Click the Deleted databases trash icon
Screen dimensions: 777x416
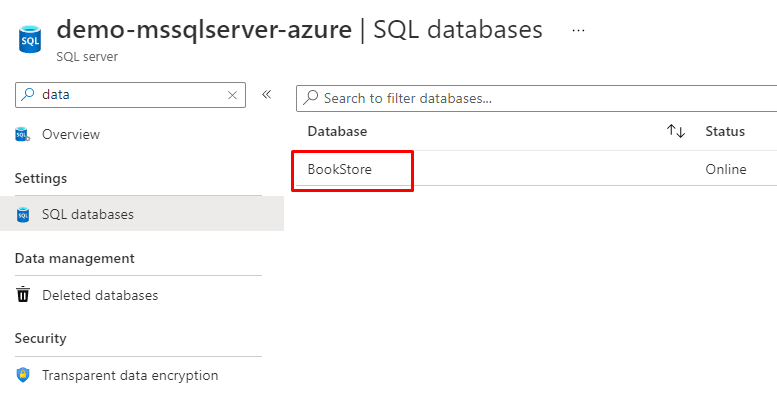[x=23, y=295]
